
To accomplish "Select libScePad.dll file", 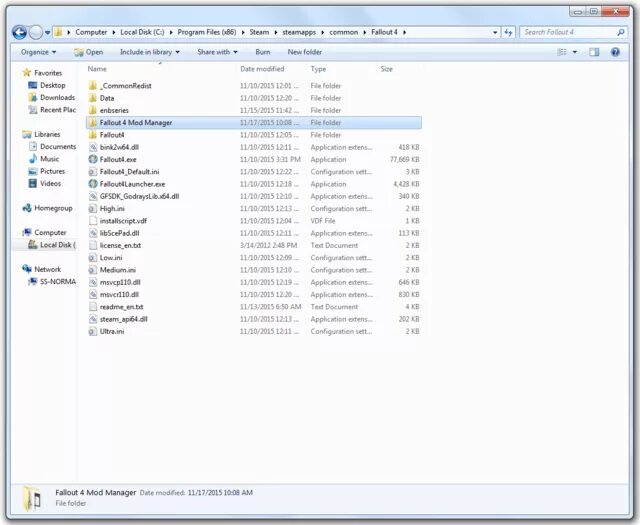I will 254,233.
